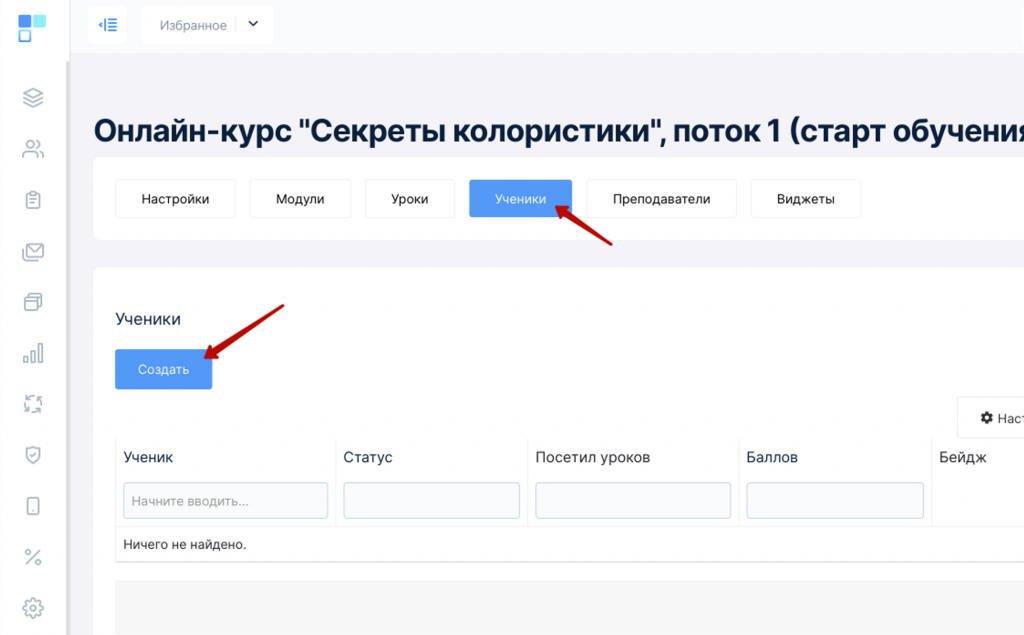Click the Онлайн-курс page title
Image resolution: width=1024 pixels, height=635 pixels.
[x=559, y=131]
